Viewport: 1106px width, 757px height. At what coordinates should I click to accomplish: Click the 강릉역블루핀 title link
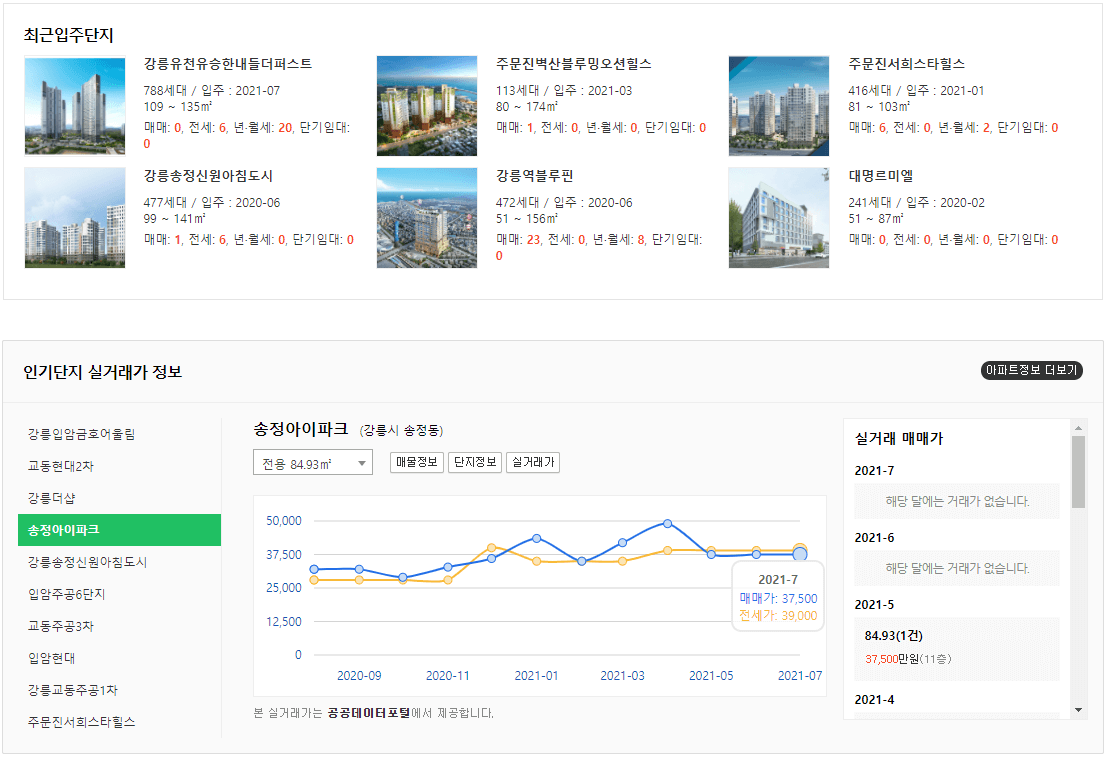(535, 176)
